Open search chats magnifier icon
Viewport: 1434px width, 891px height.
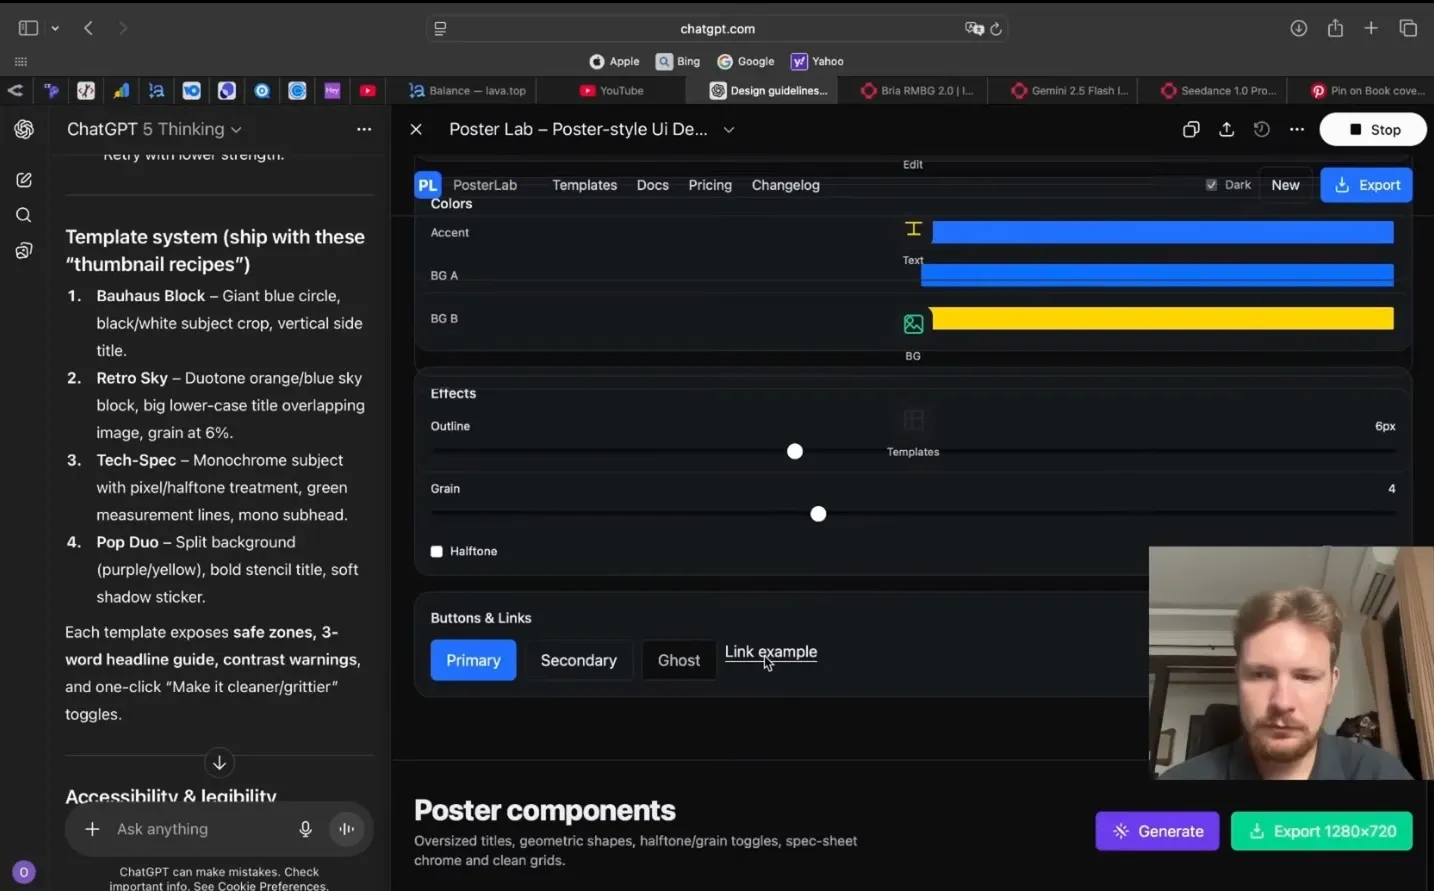24,215
